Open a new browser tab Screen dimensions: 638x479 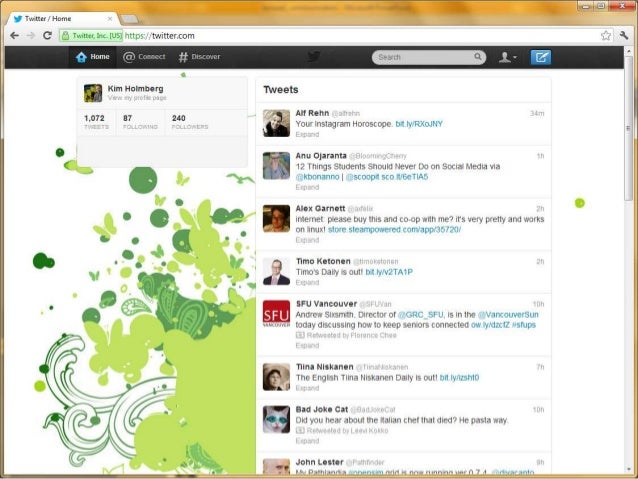click(130, 19)
